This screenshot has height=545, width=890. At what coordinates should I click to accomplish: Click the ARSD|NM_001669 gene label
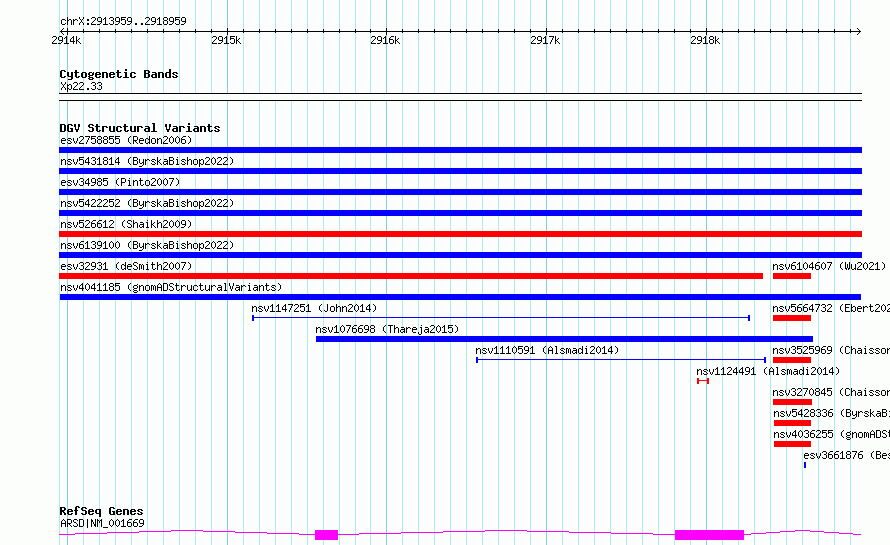102,523
